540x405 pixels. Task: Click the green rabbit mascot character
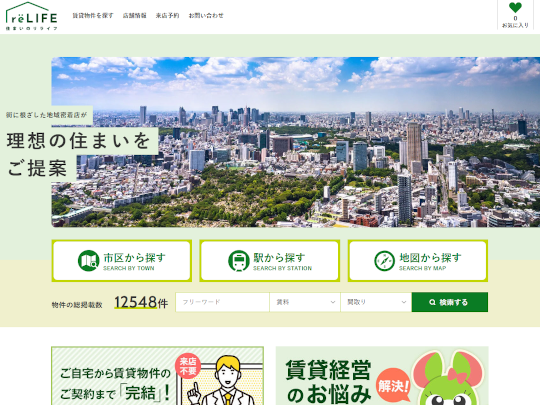(x=448, y=378)
